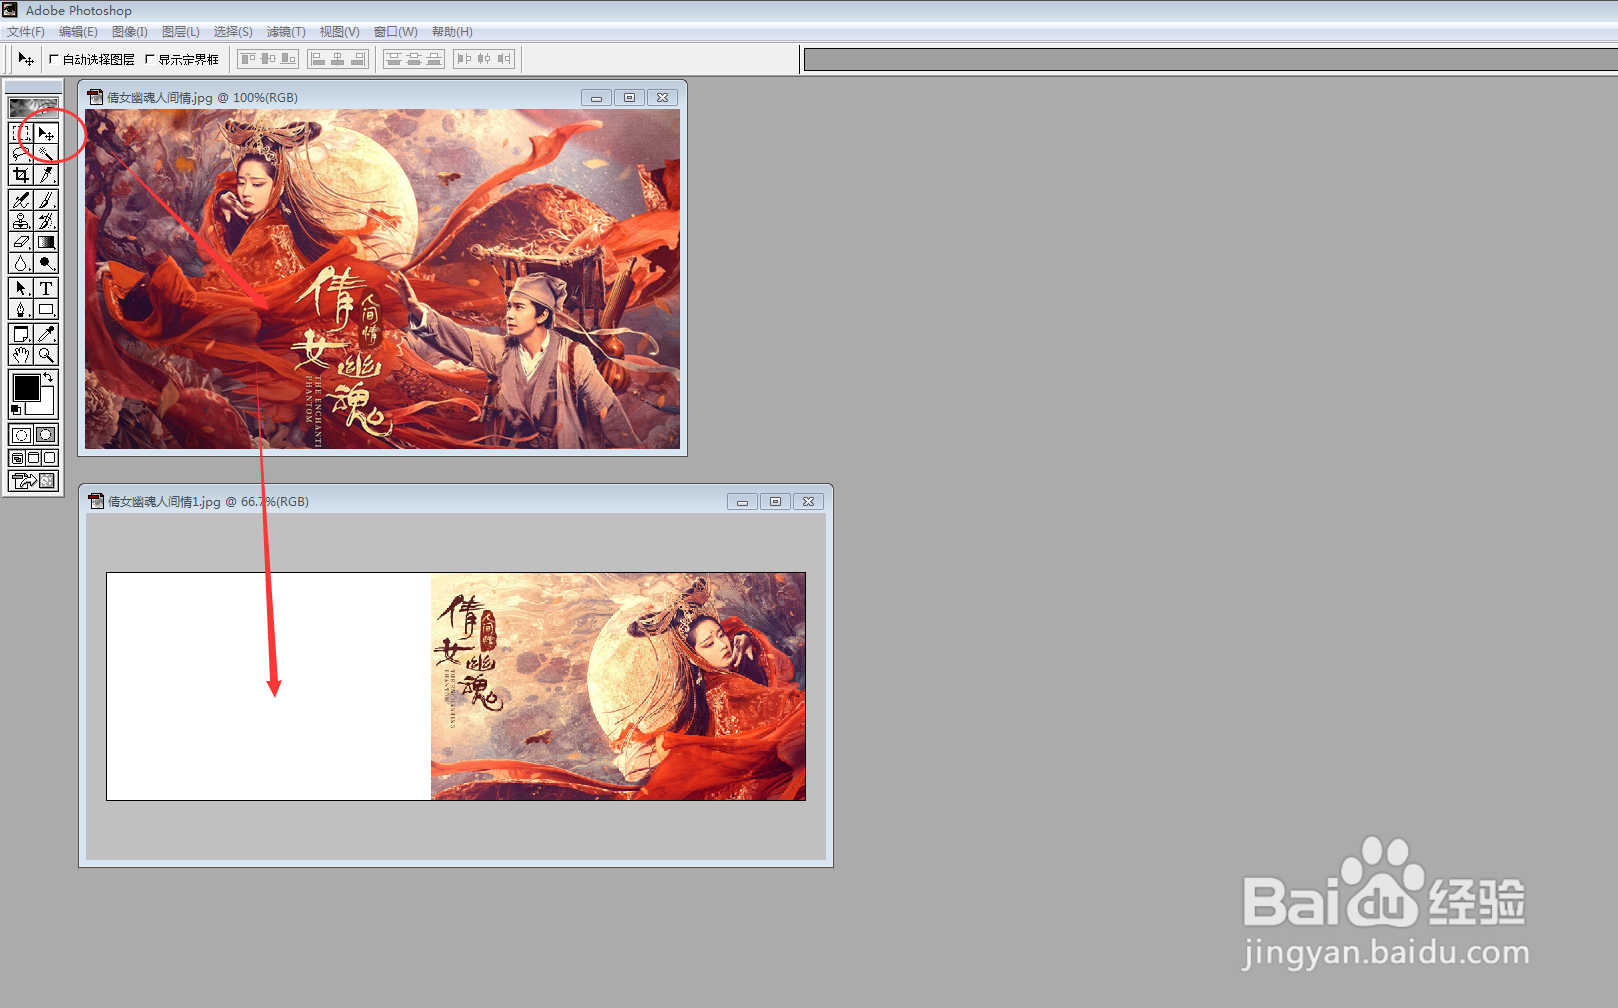The image size is (1618, 1008).
Task: Choose Full screen mode
Action: 49,458
